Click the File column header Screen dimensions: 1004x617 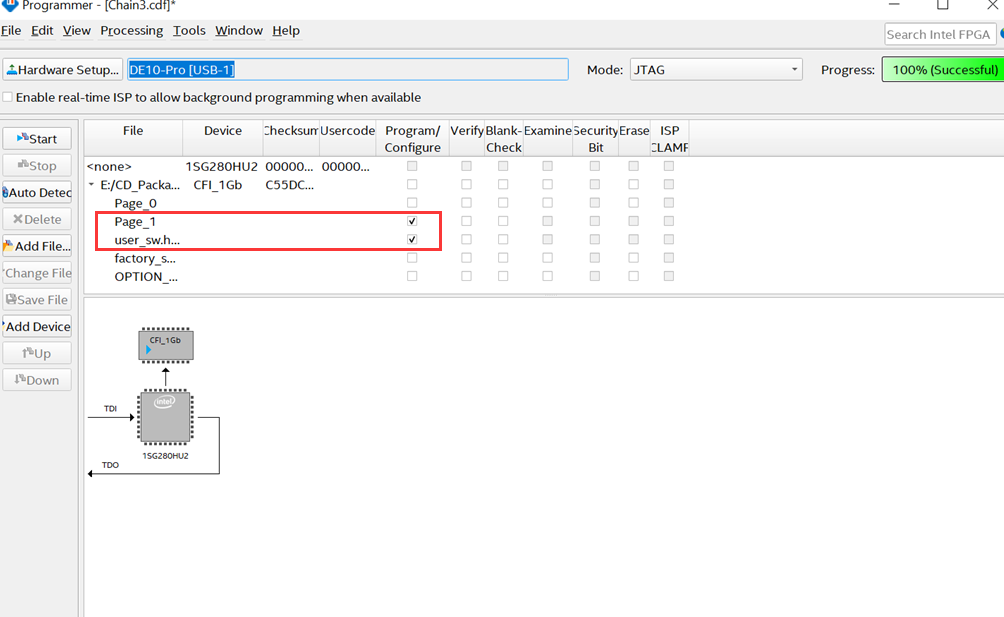click(x=133, y=138)
